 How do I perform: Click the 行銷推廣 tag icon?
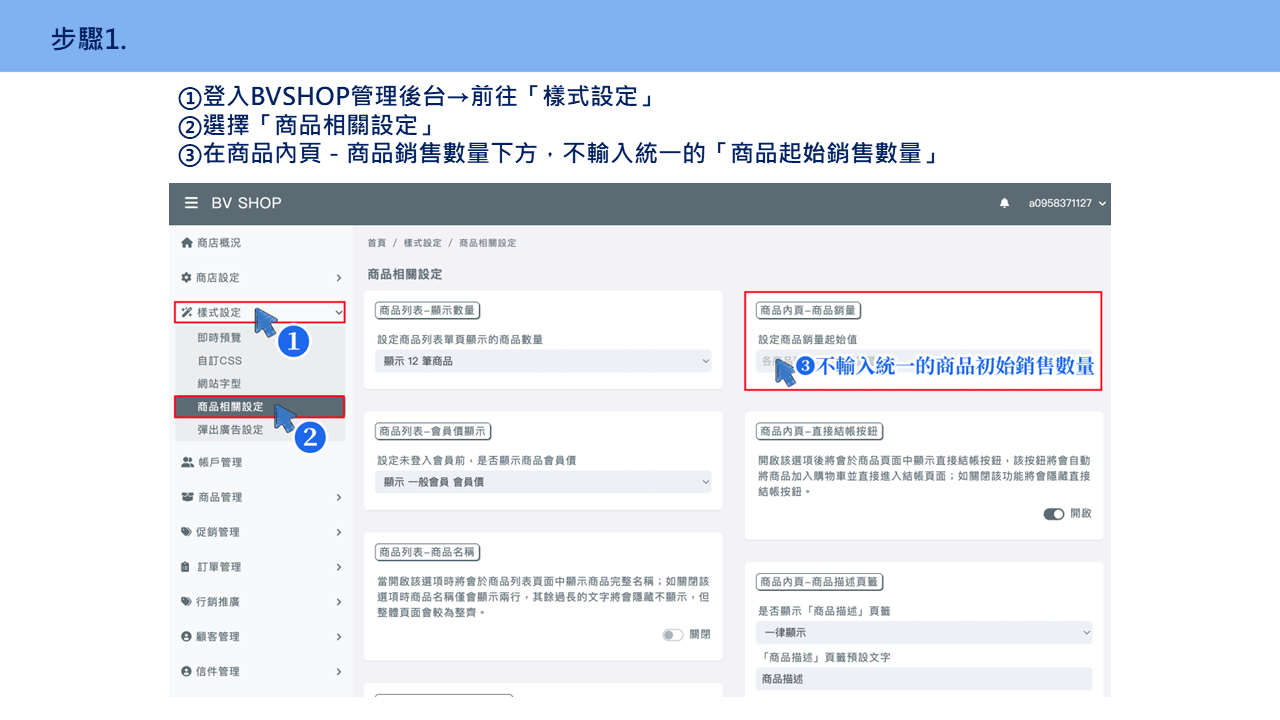click(186, 602)
